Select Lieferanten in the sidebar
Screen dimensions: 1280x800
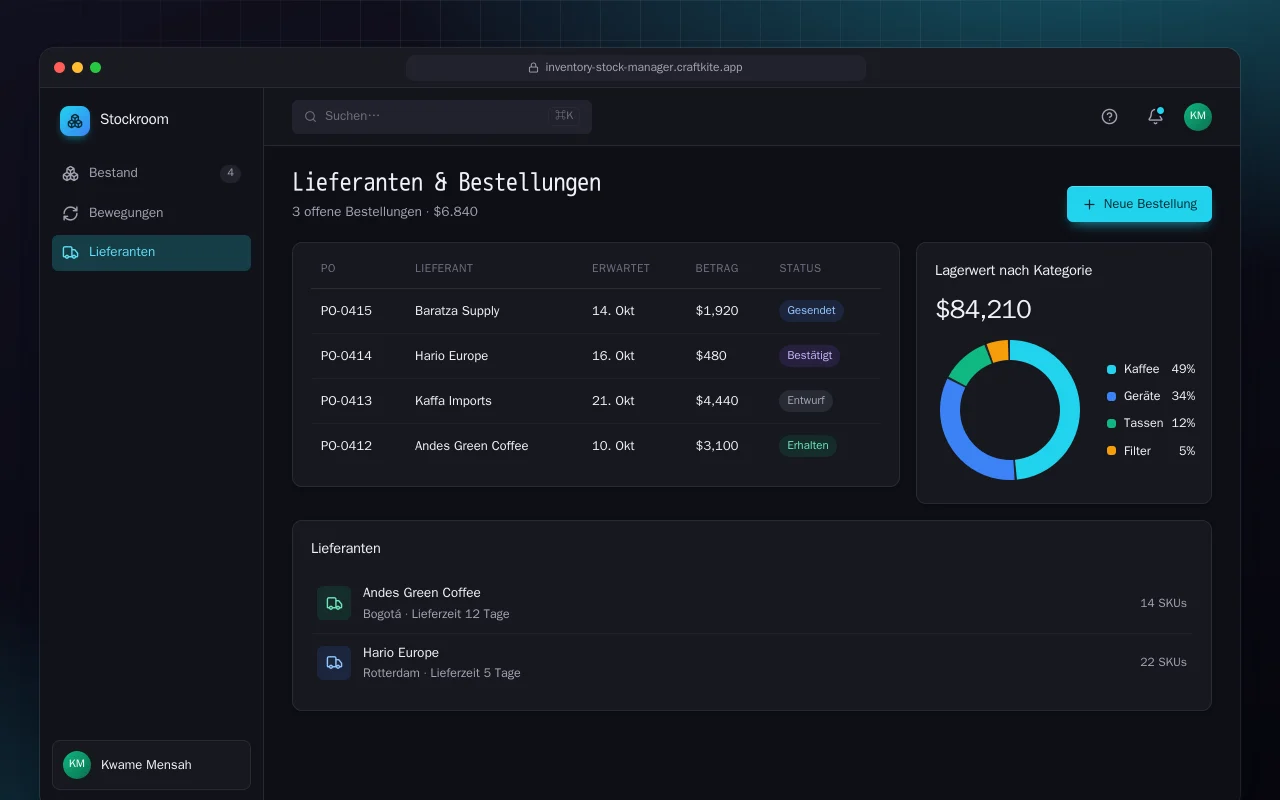(151, 253)
